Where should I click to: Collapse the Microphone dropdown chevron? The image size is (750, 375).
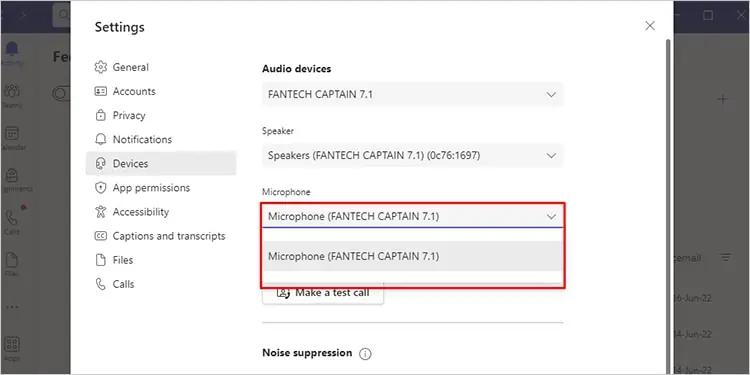[551, 217]
